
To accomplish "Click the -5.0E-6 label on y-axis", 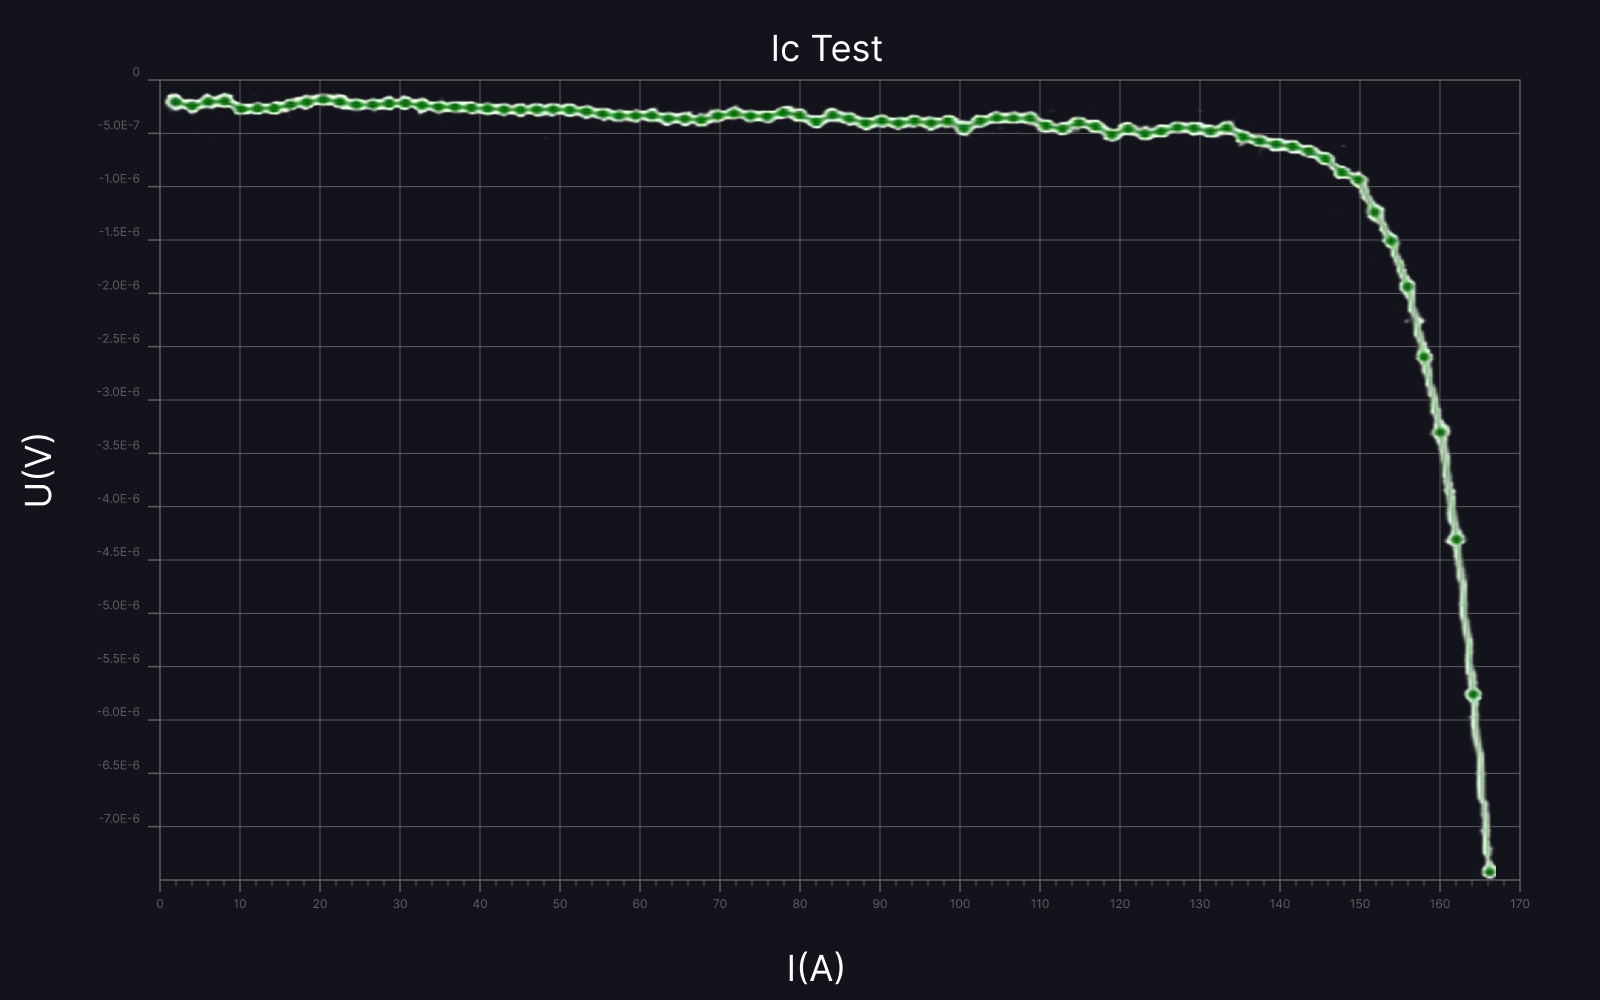I will [118, 606].
